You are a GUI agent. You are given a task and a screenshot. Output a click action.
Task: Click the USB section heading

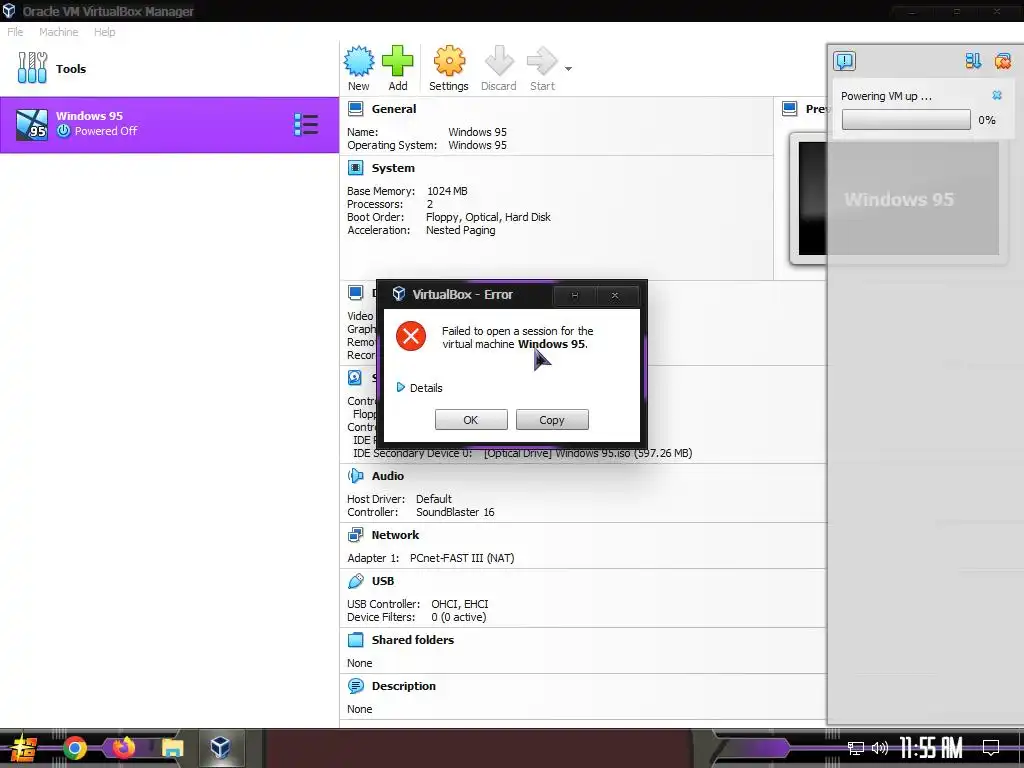383,581
